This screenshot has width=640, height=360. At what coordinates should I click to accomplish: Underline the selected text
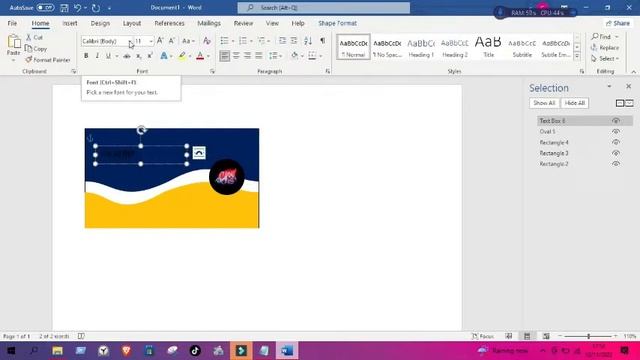click(108, 56)
